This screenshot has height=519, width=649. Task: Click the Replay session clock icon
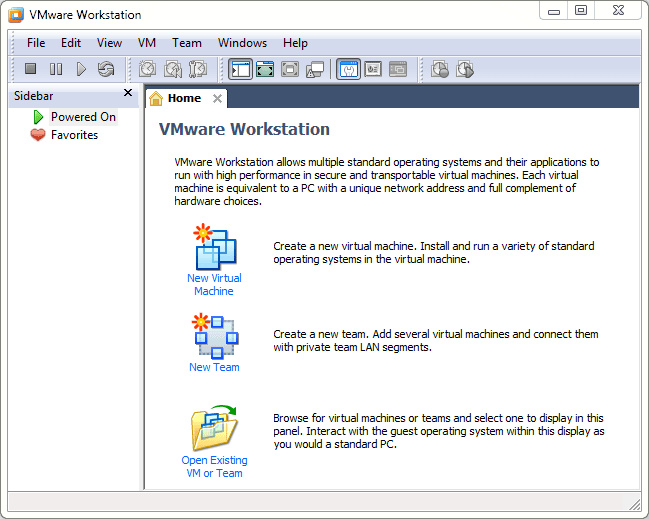click(465, 69)
